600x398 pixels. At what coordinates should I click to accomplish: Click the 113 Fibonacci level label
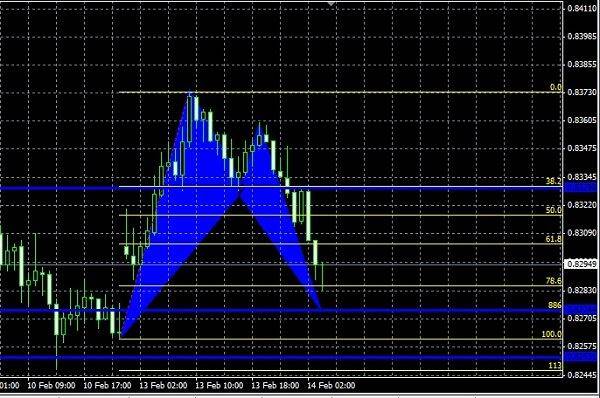[x=554, y=365]
